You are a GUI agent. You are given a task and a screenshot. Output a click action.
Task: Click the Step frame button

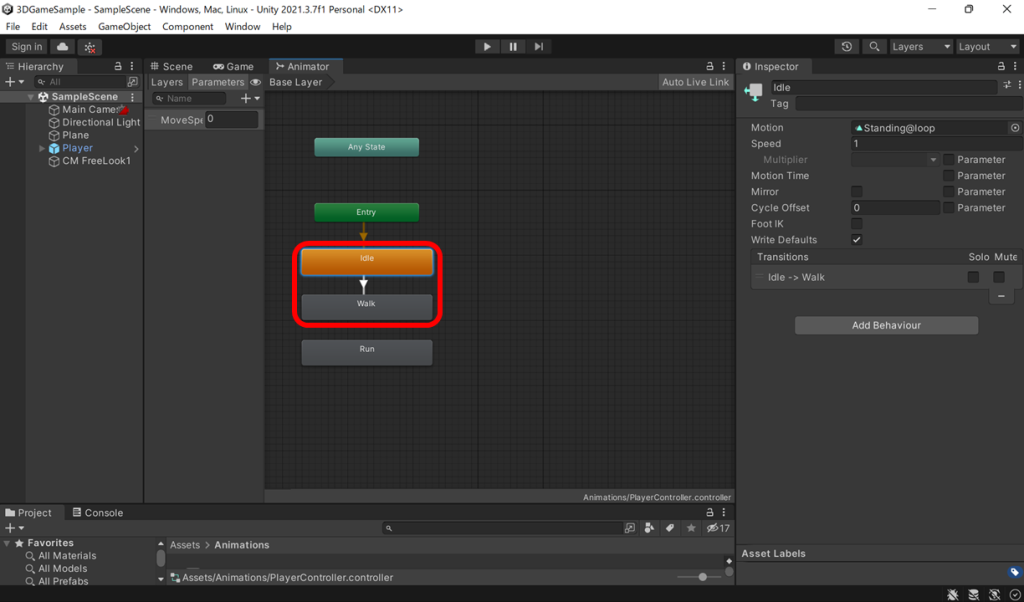coord(539,46)
